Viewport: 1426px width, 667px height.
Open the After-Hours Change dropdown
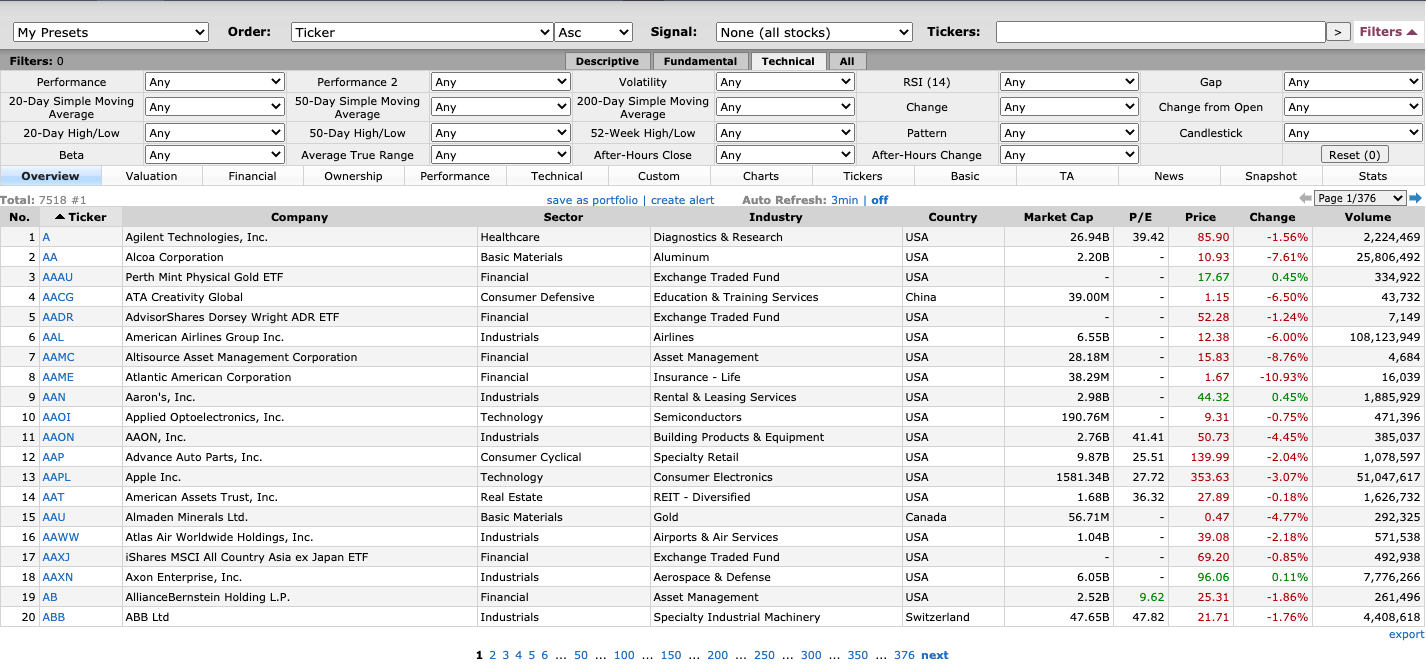1069,155
